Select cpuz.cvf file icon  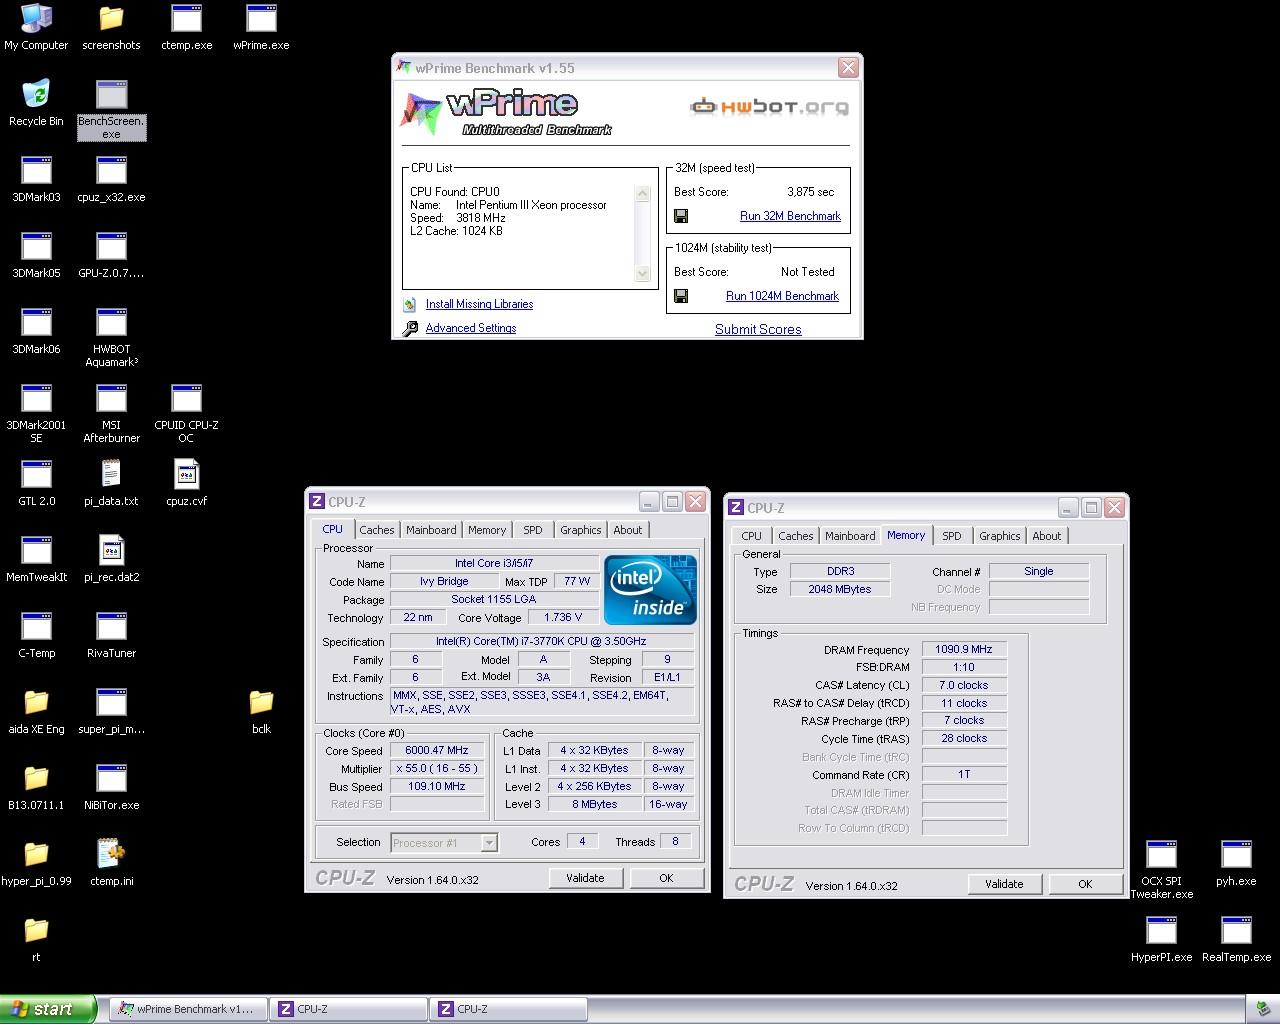(x=186, y=483)
